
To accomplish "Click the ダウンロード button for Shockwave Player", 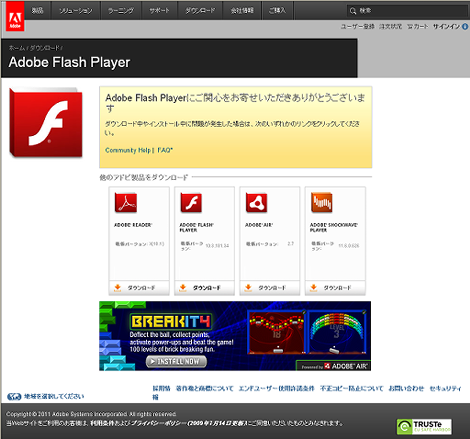I will (x=335, y=288).
